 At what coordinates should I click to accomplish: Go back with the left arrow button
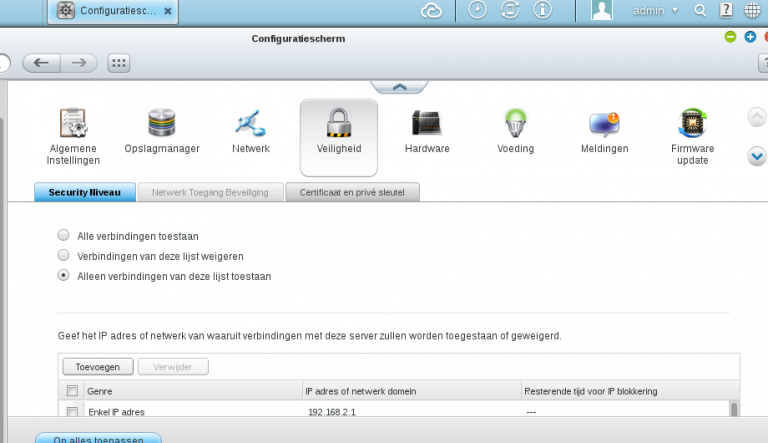pyautogui.click(x=42, y=63)
